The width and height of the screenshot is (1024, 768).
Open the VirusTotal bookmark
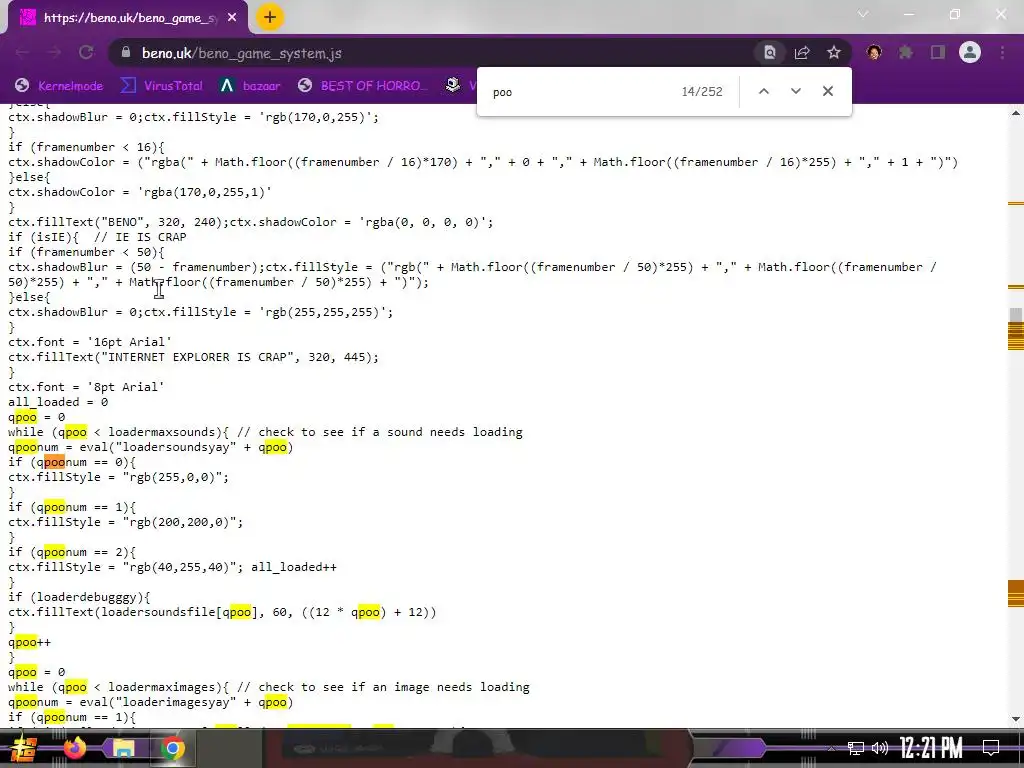(x=162, y=86)
